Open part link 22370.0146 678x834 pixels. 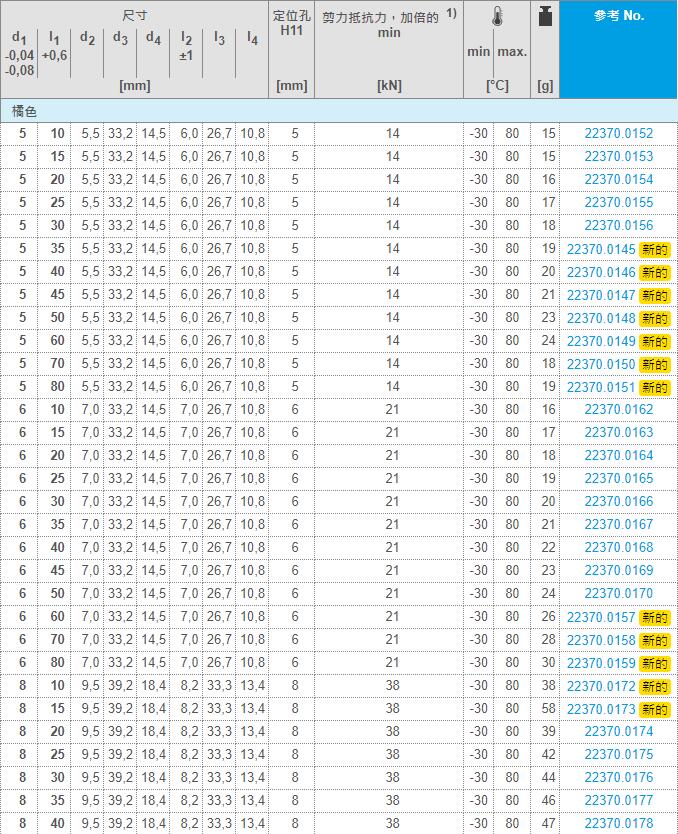click(601, 272)
